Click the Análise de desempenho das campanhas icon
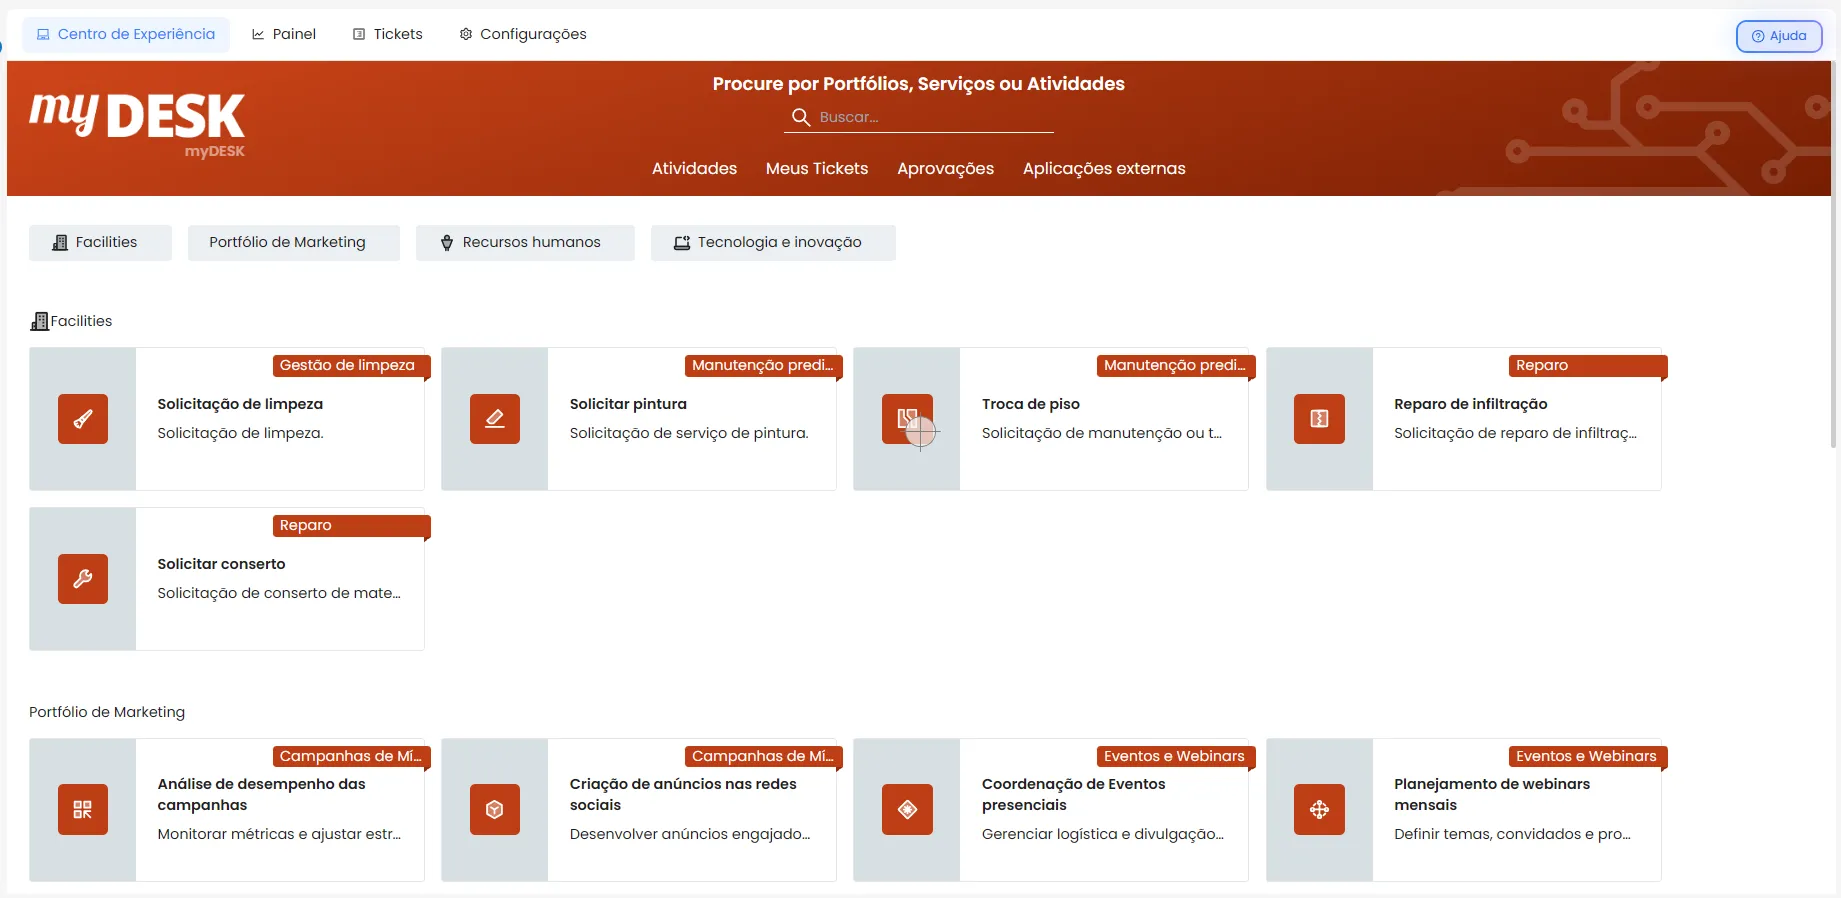Screen dimensions: 1841x898 click(x=83, y=810)
